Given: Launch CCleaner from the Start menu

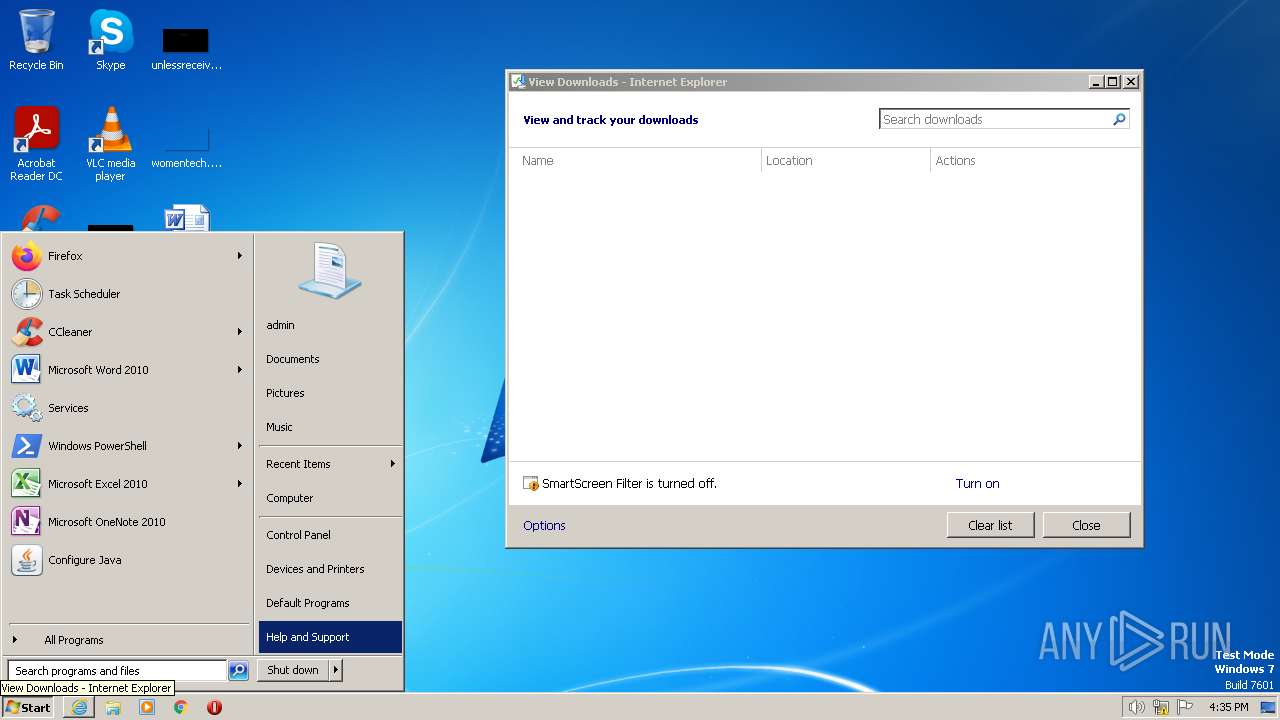Looking at the screenshot, I should (x=128, y=332).
